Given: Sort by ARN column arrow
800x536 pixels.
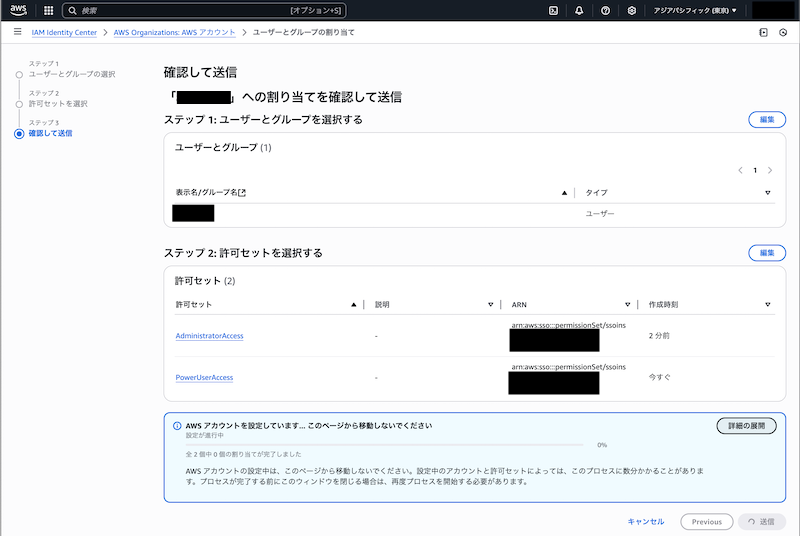Looking at the screenshot, I should (628, 304).
